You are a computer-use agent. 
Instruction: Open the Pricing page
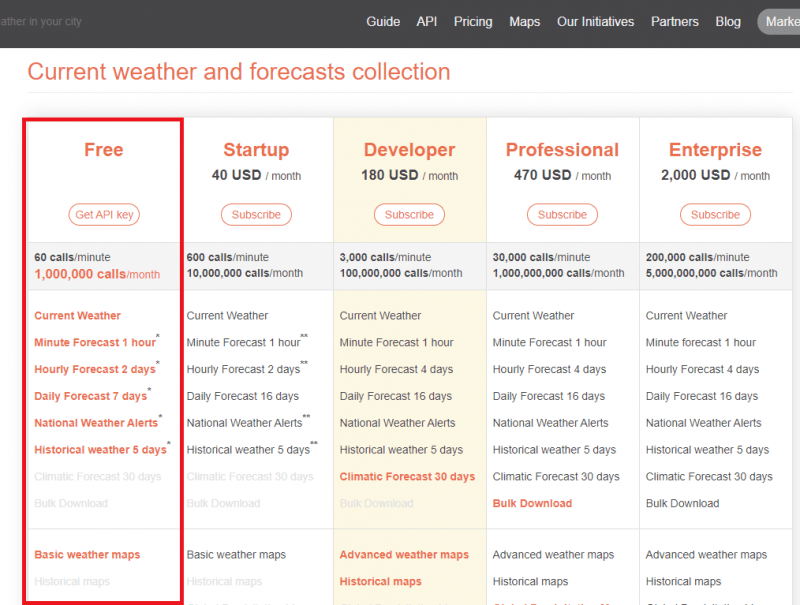pos(473,22)
